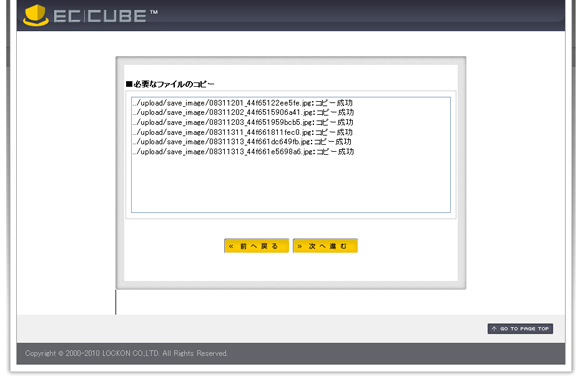Click the up arrow on GO TO PAGE TOP
The image size is (580, 379).
pyautogui.click(x=494, y=329)
